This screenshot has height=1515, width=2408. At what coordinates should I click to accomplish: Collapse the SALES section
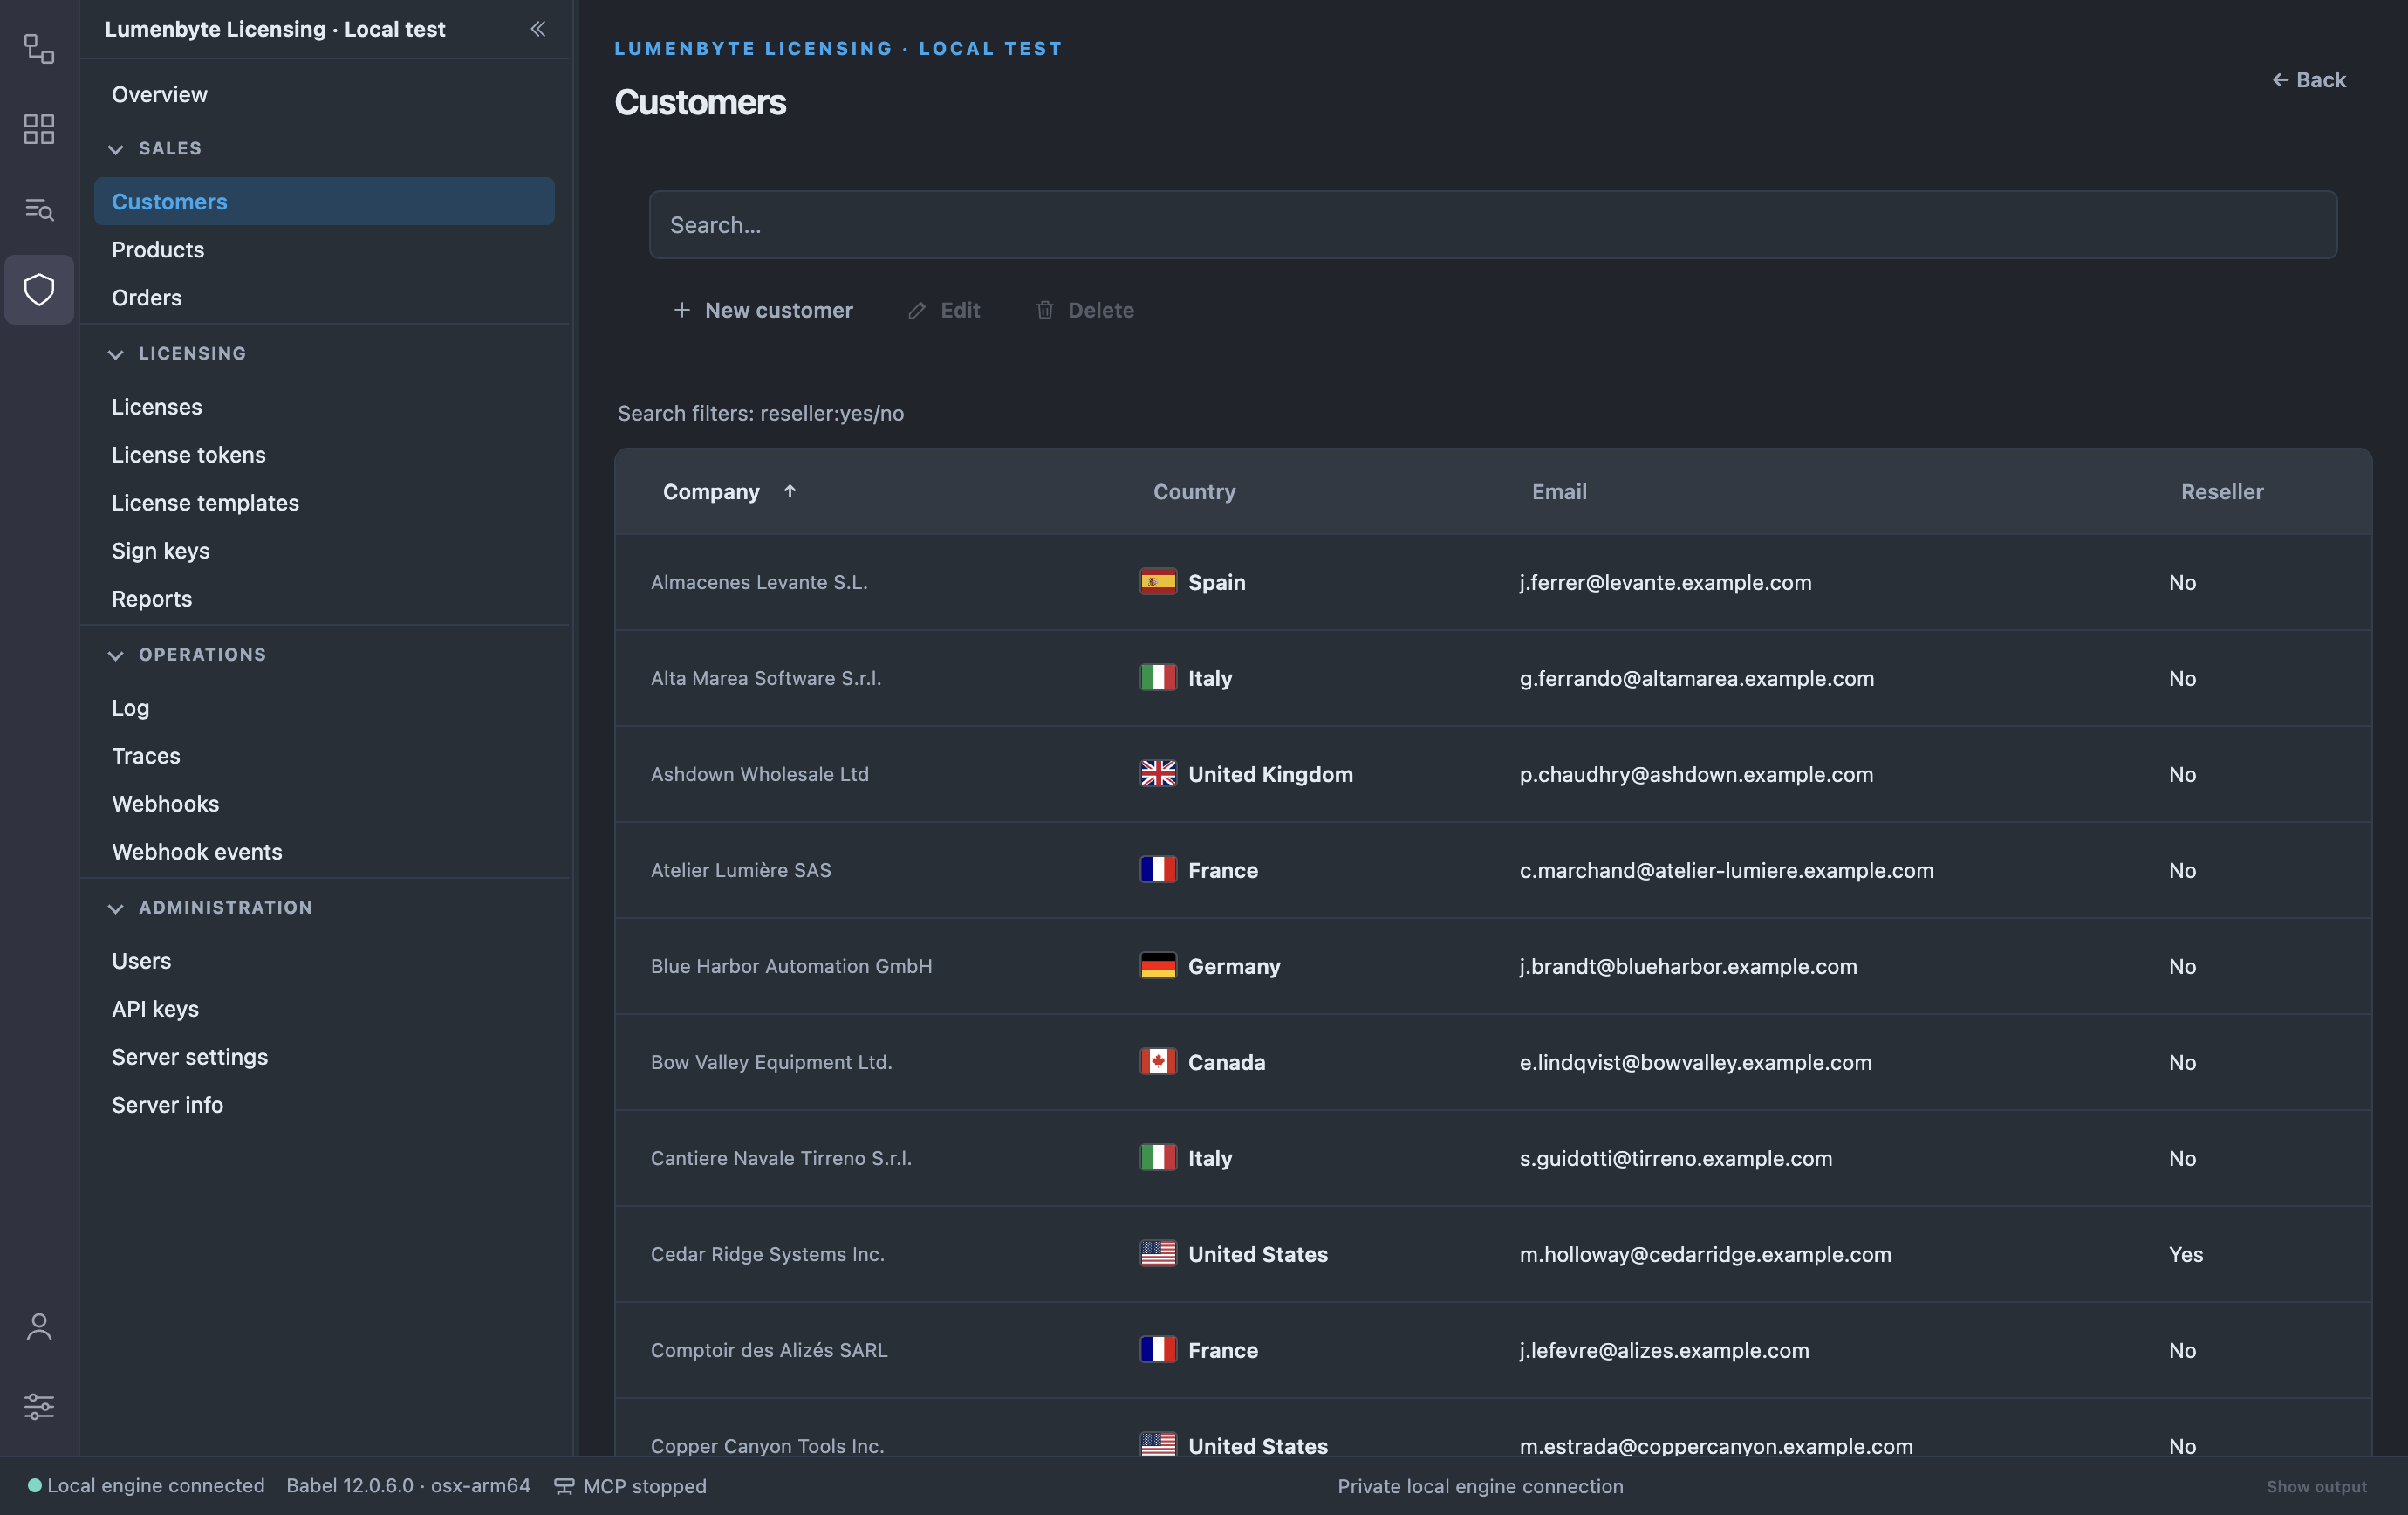click(x=116, y=149)
